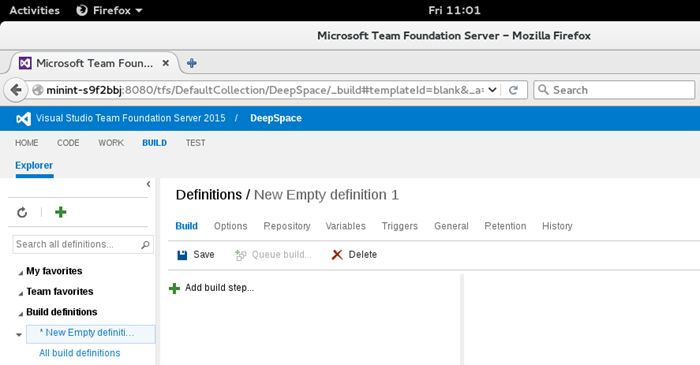This screenshot has height=365, width=700.
Task: Collapse Build definitions tree node
Action: (20, 313)
